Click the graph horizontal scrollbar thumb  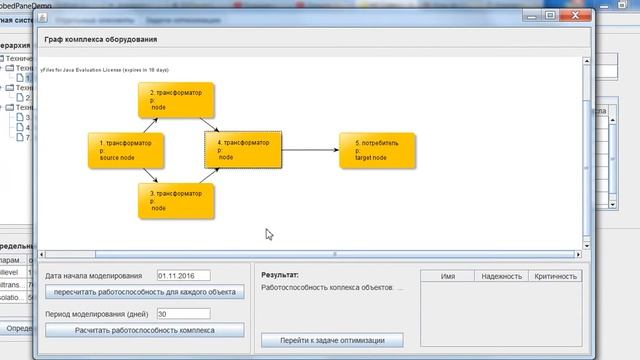click(x=335, y=254)
